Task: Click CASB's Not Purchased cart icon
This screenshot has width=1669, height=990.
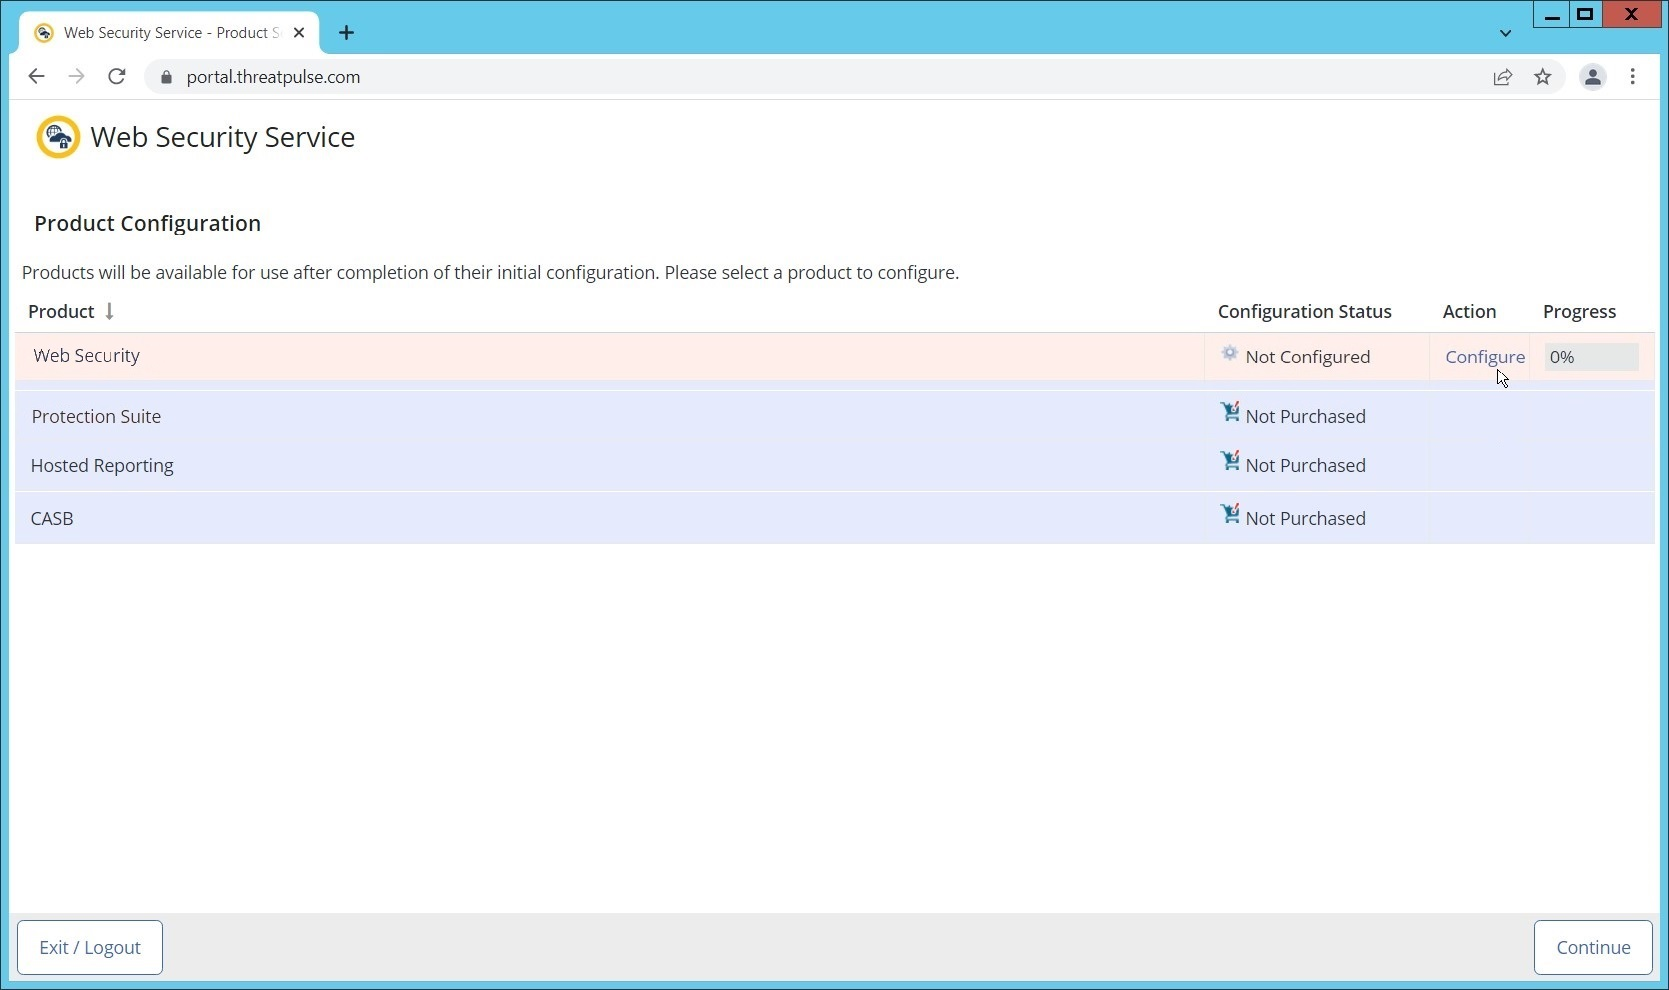Action: coord(1229,515)
